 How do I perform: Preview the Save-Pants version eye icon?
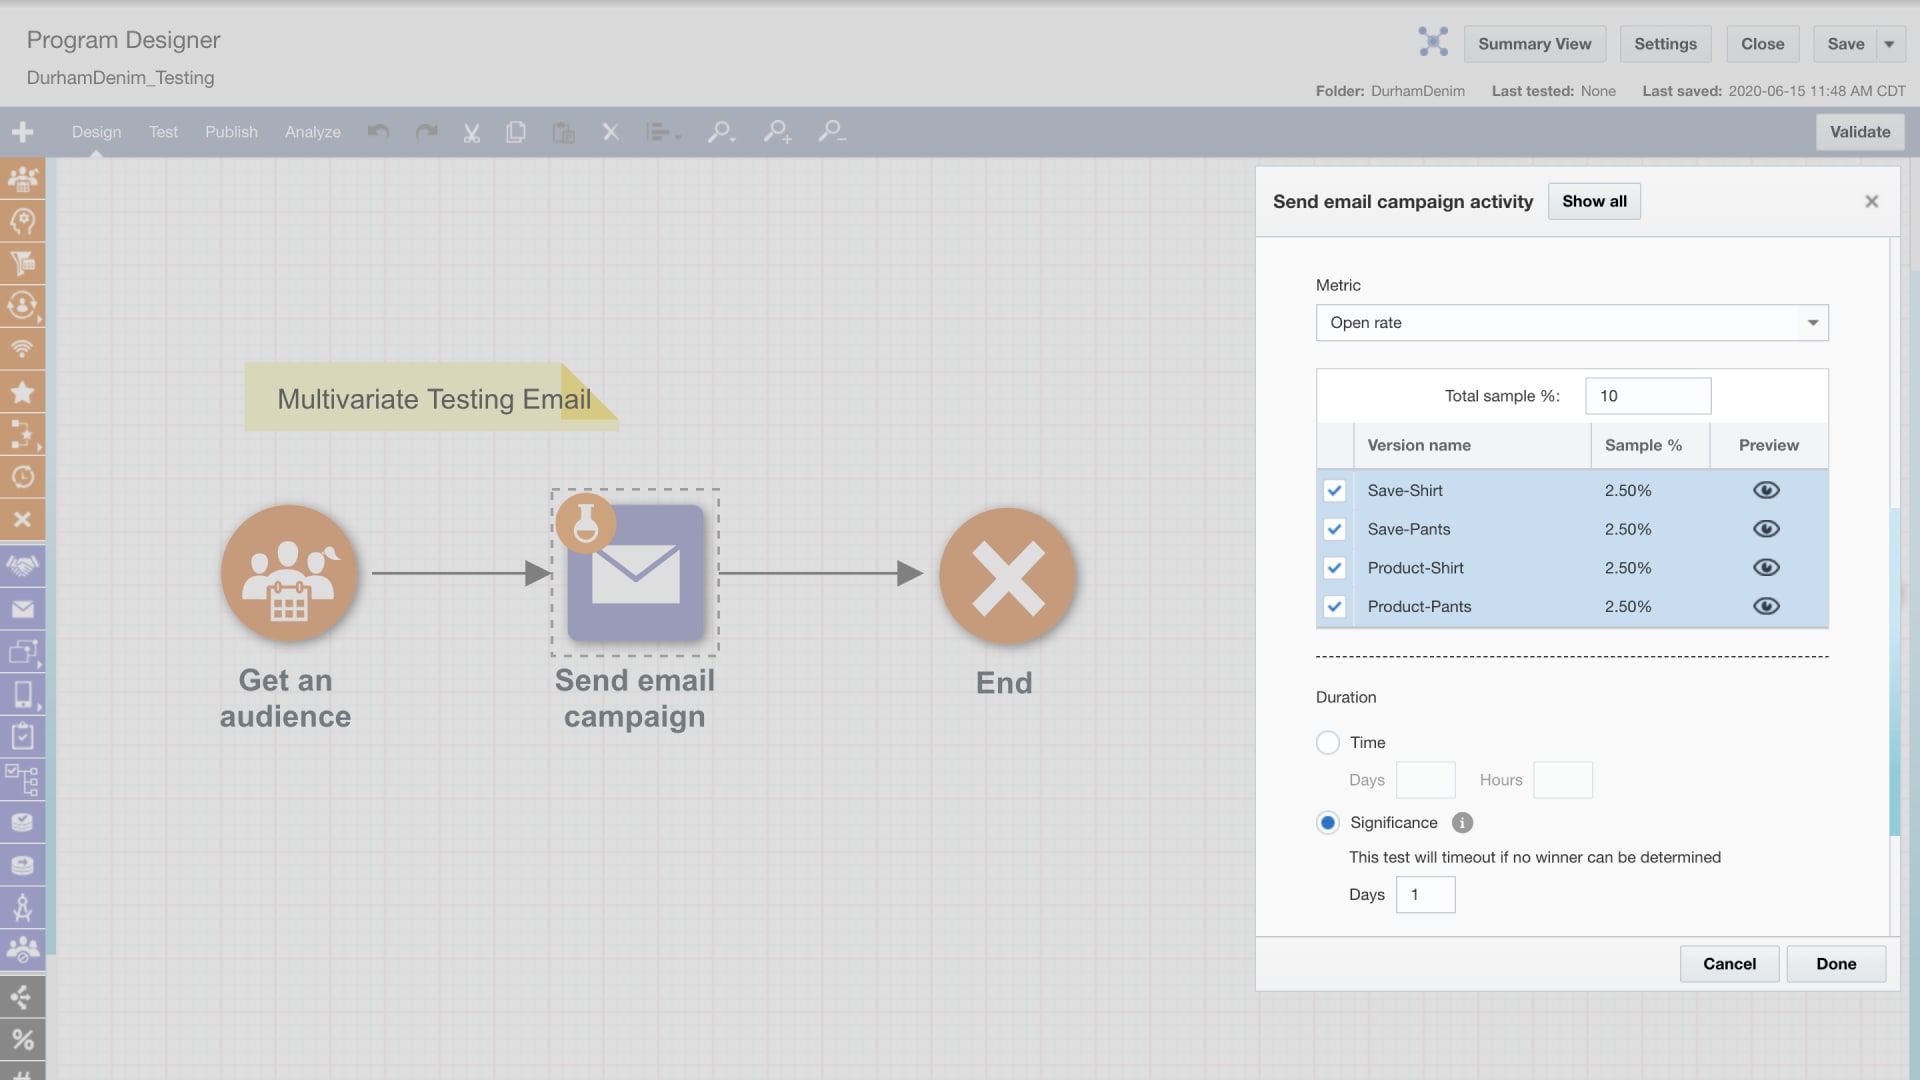pyautogui.click(x=1766, y=529)
